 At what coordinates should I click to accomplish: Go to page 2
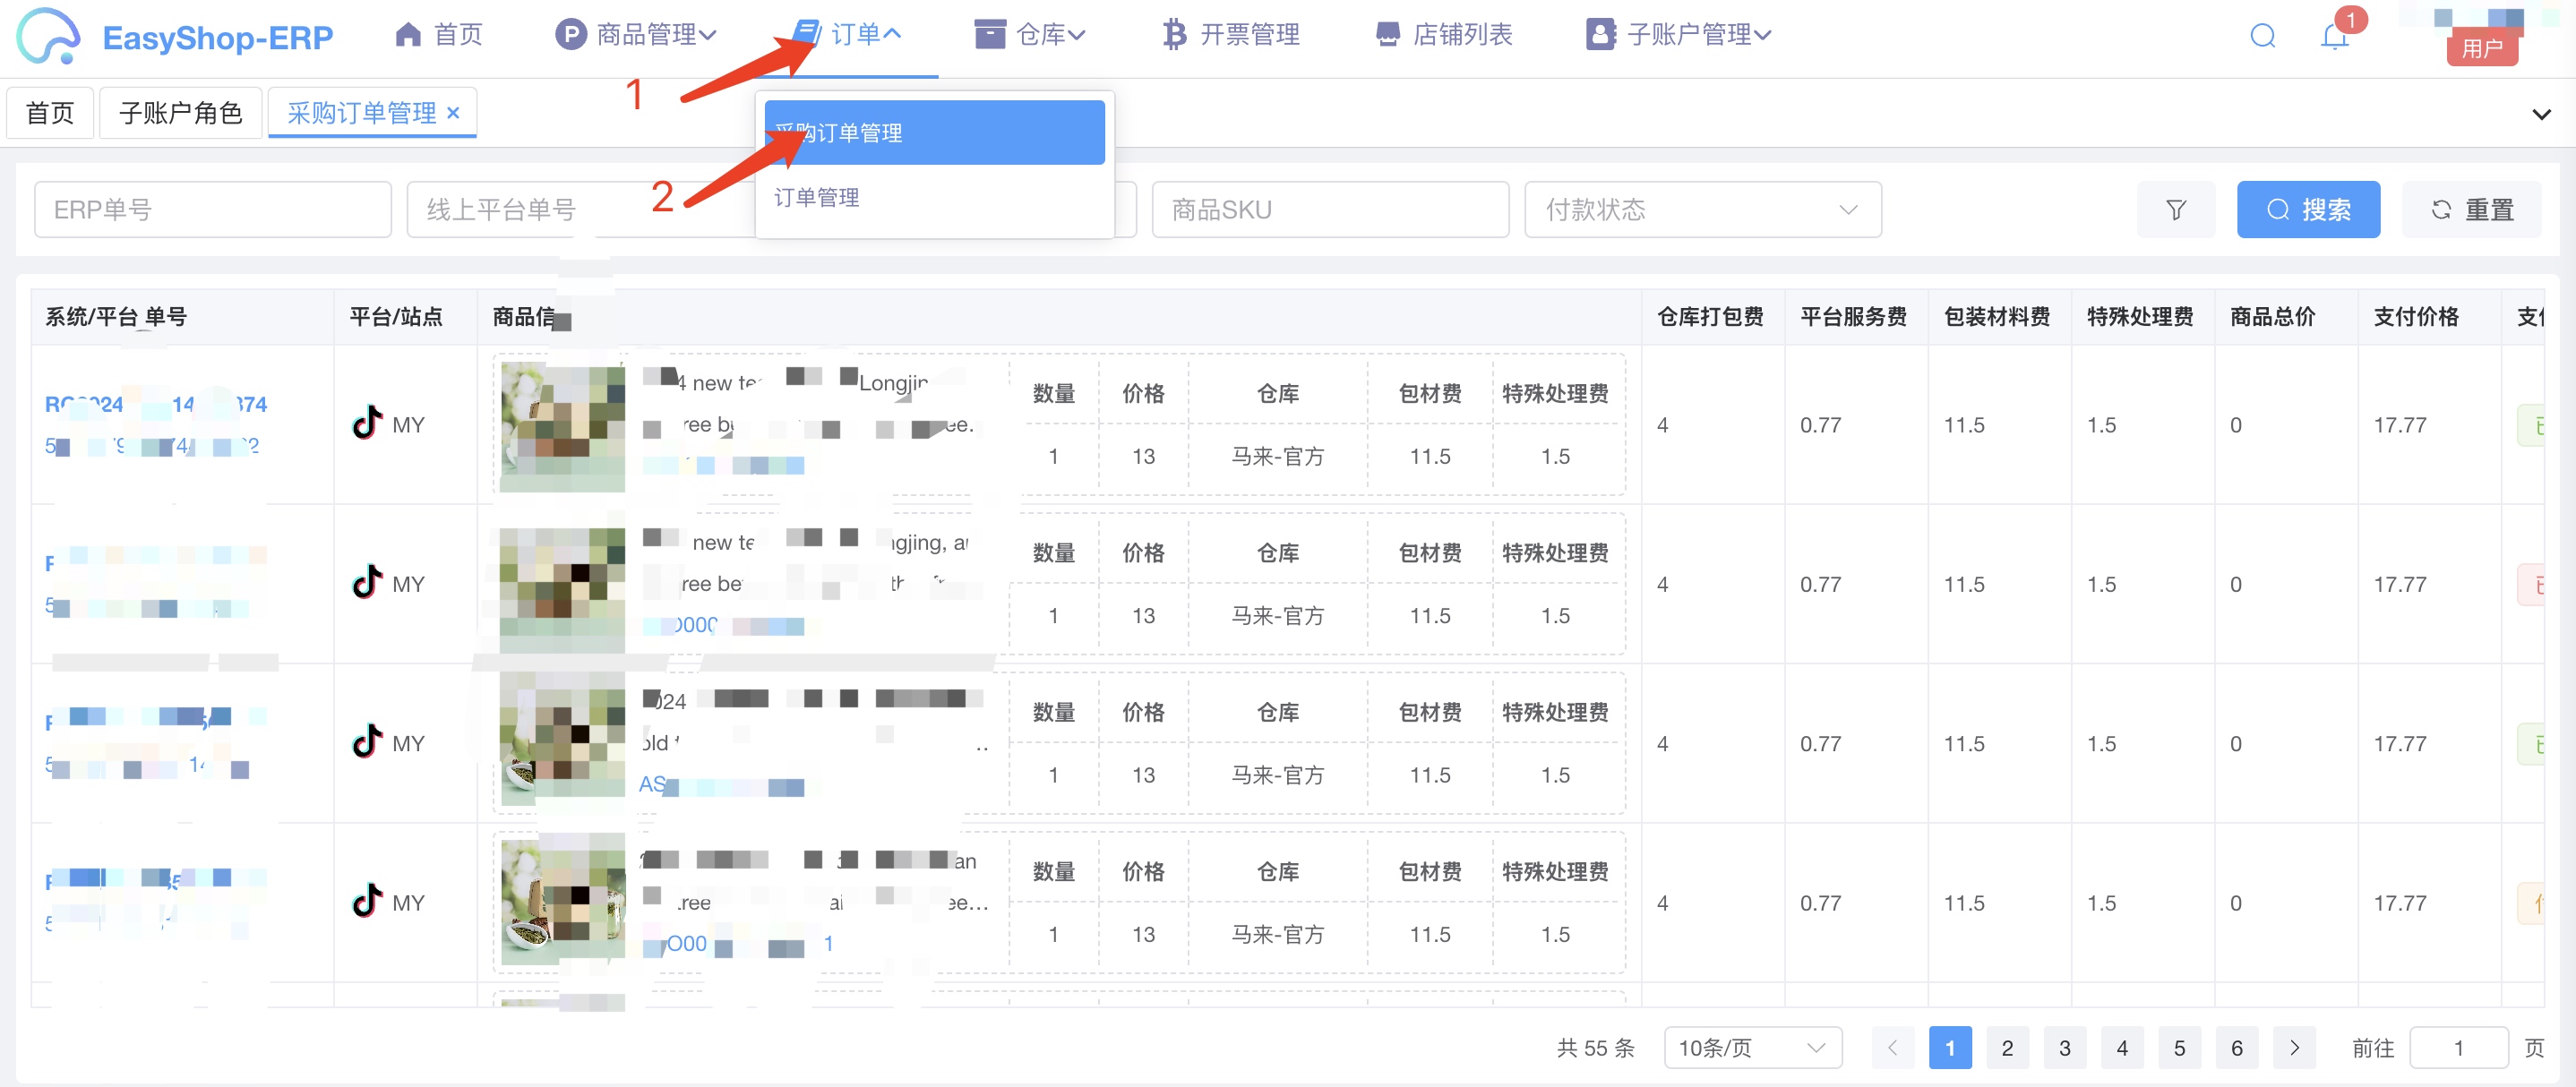coord(2007,1047)
